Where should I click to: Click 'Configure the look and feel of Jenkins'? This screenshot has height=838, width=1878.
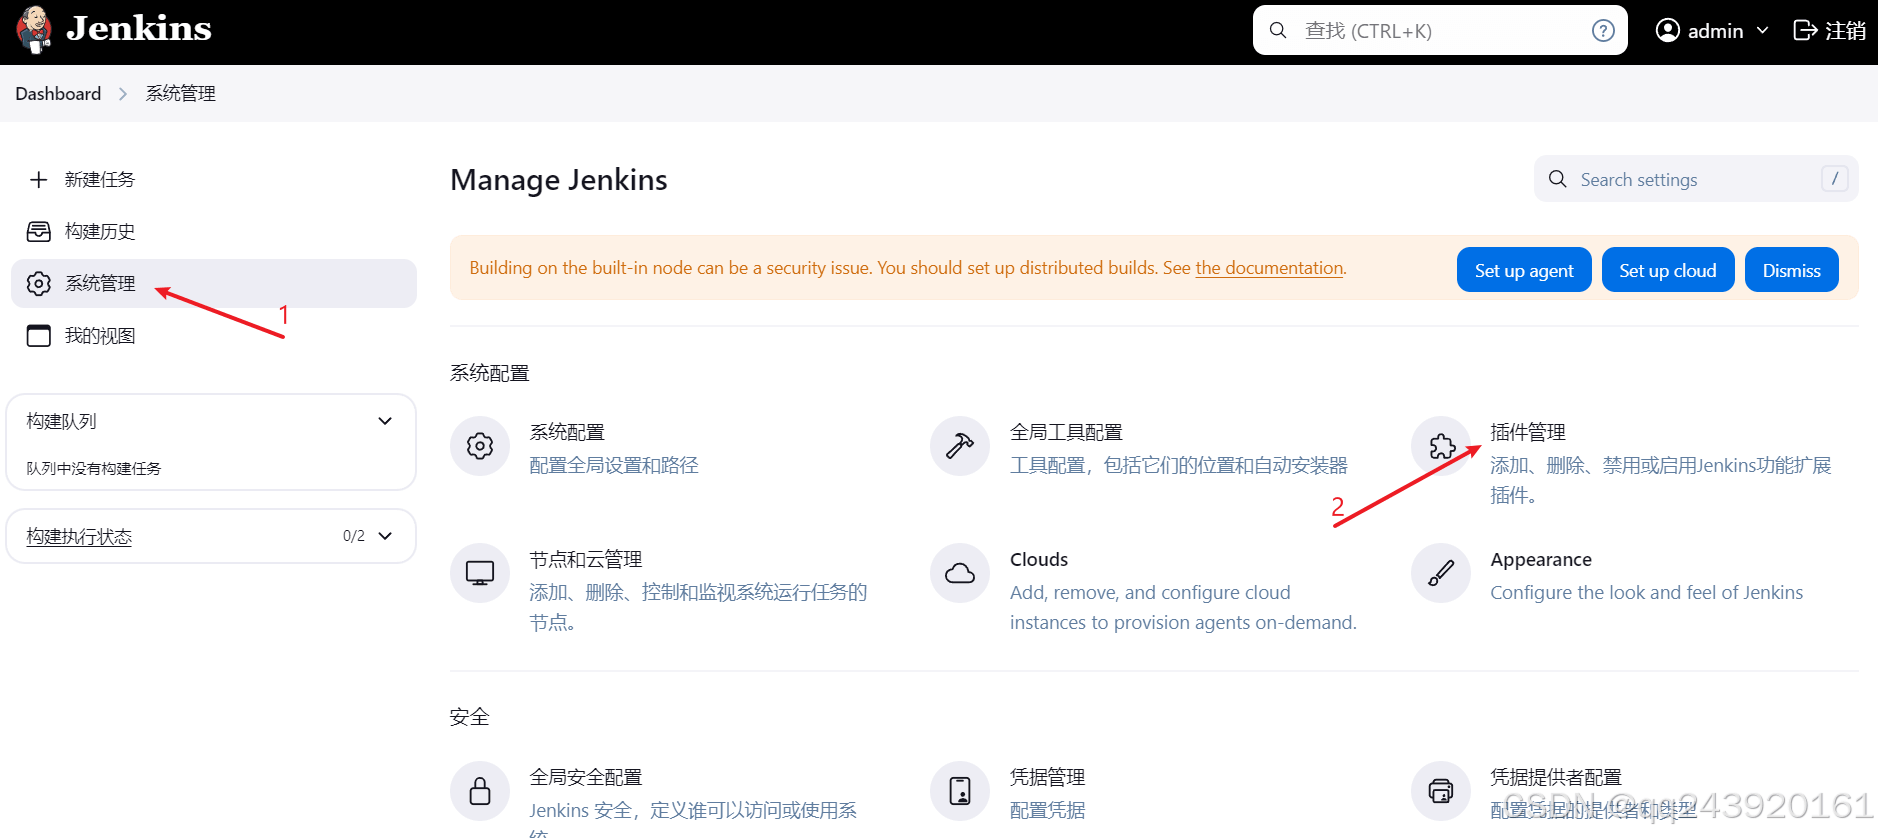[x=1647, y=592]
